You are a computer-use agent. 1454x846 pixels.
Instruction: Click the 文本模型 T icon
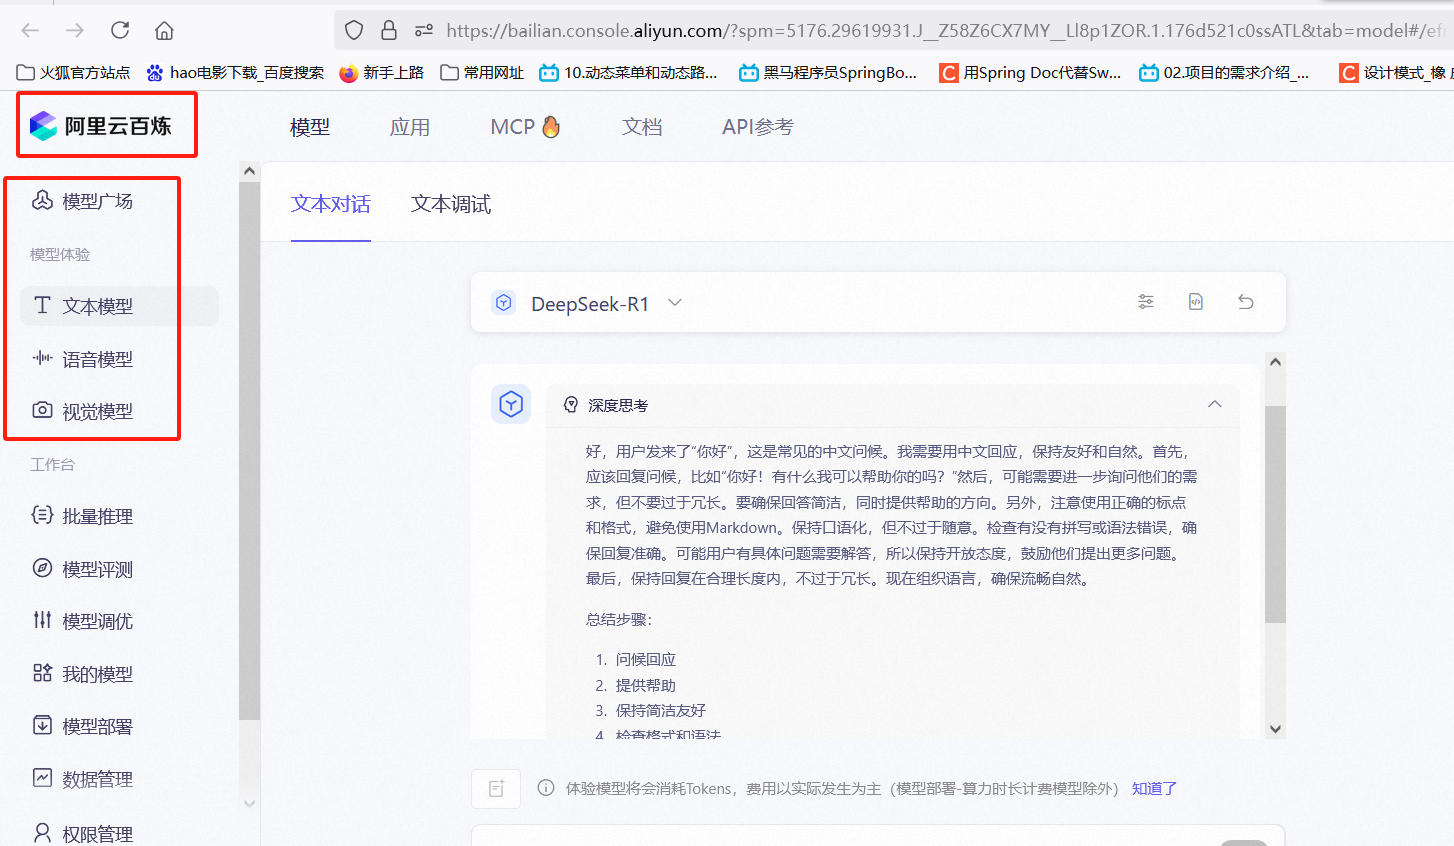(x=42, y=305)
